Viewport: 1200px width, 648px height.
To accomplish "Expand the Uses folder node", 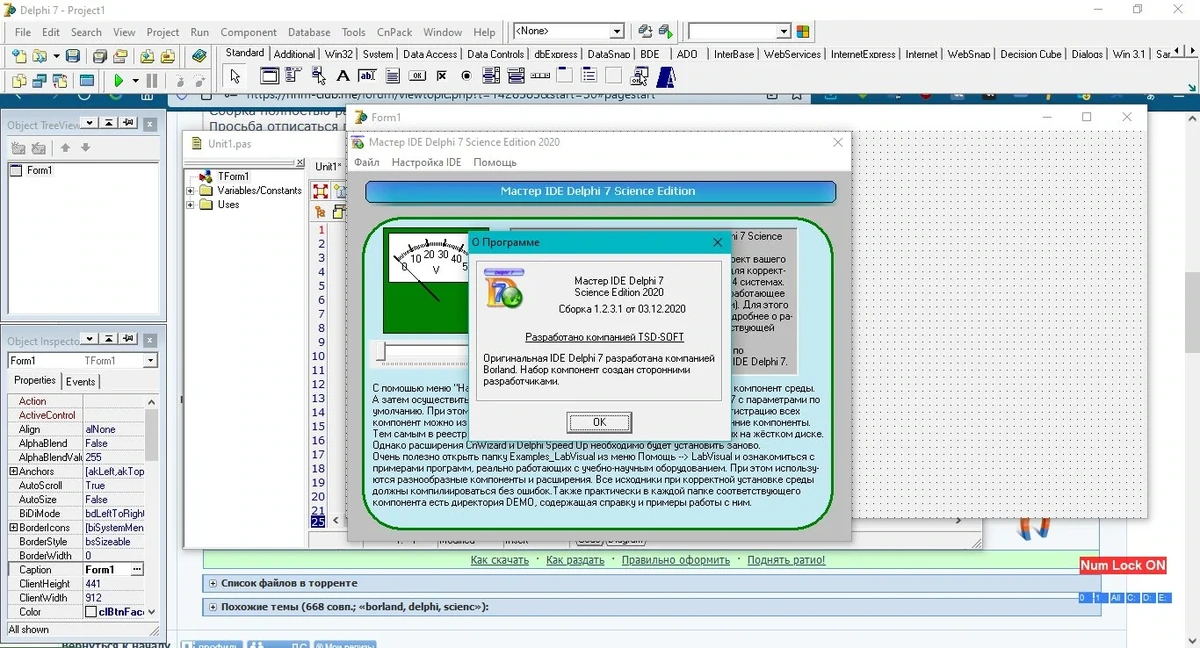I will pyautogui.click(x=190, y=204).
